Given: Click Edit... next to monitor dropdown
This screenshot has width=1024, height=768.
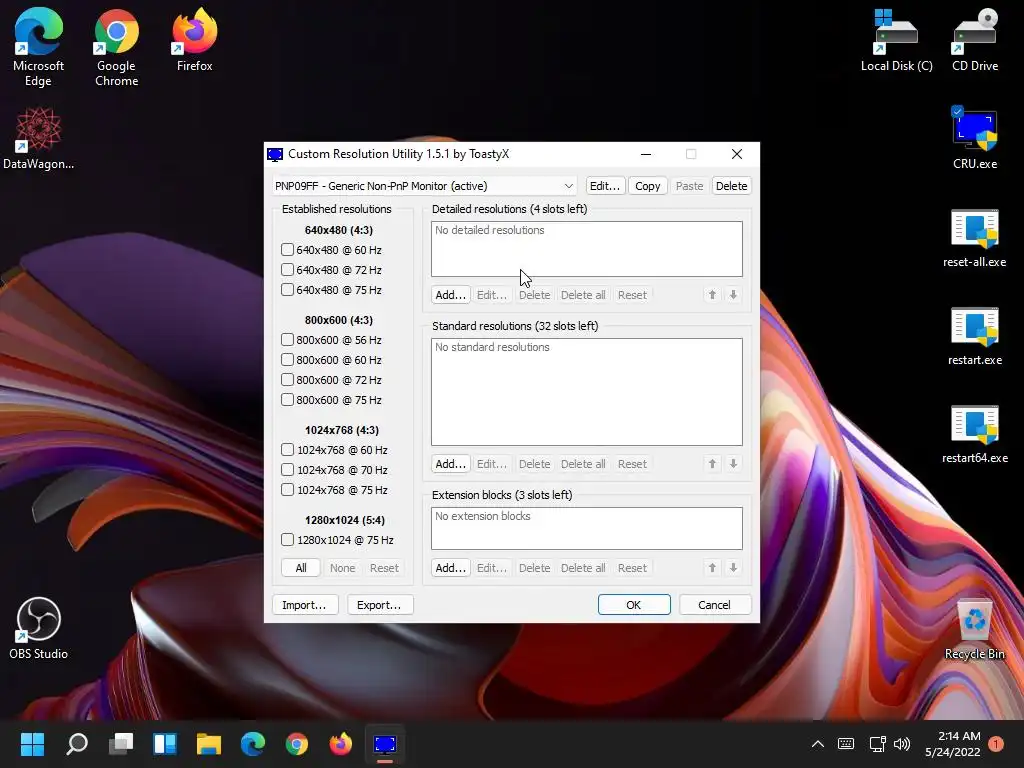Looking at the screenshot, I should (605, 186).
